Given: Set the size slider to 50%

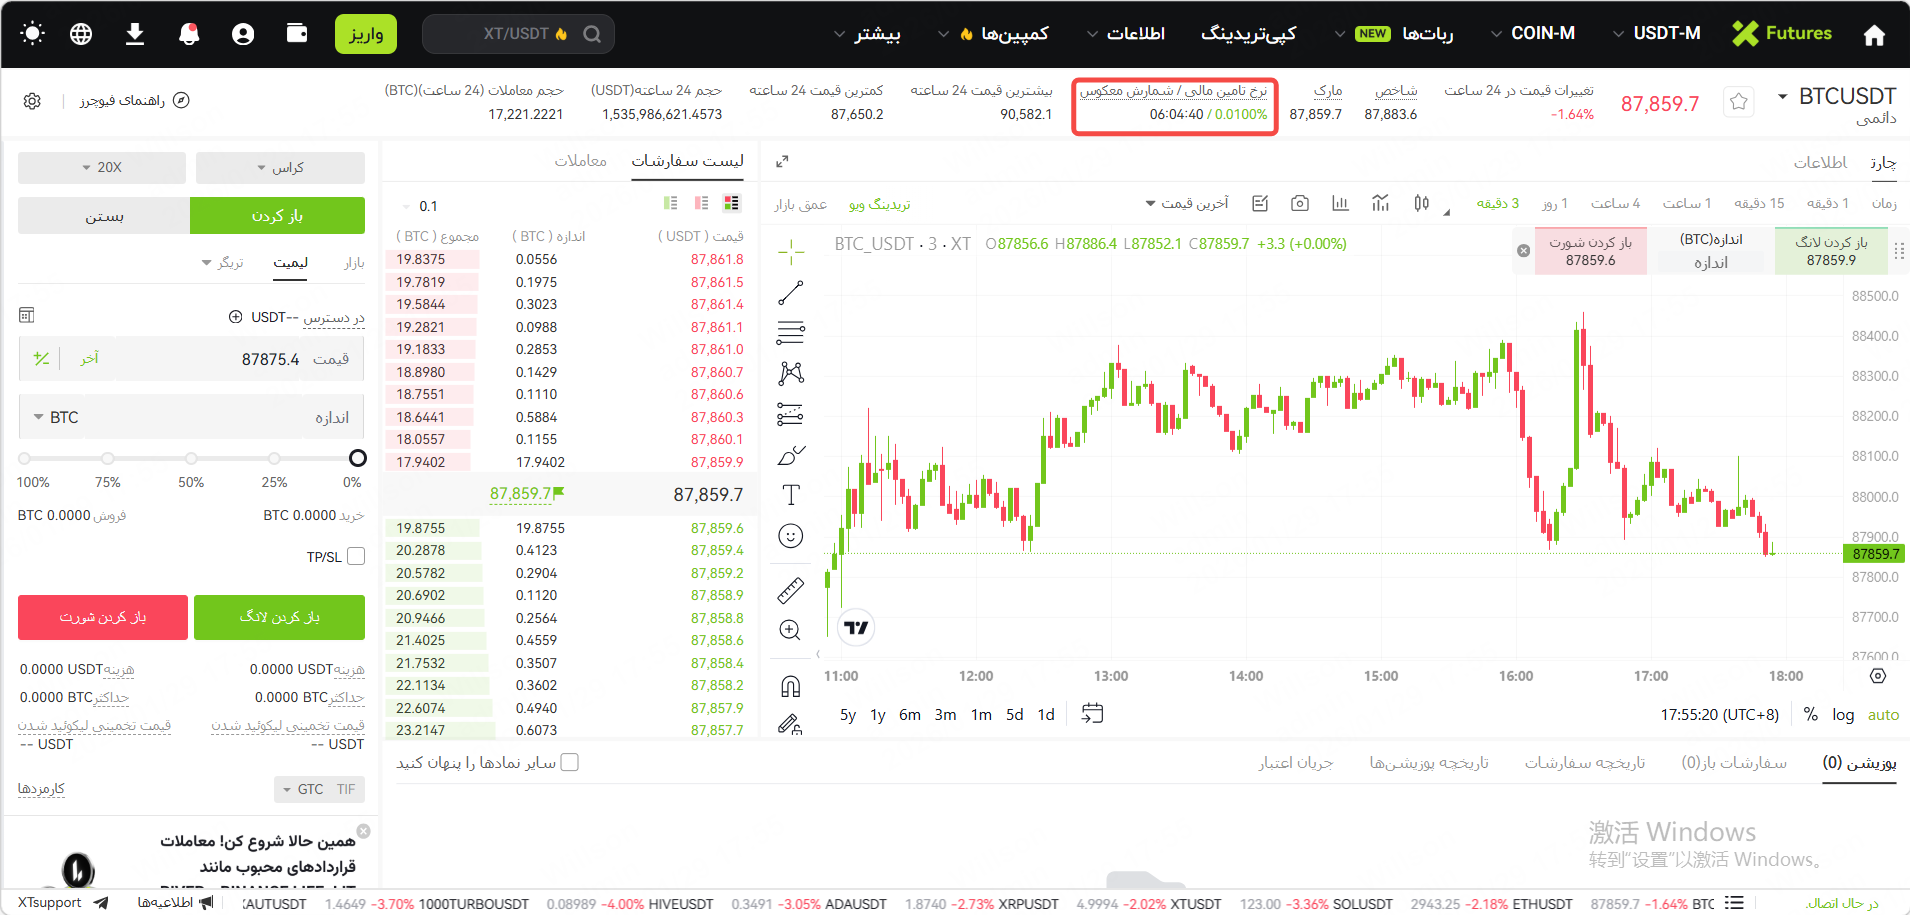Looking at the screenshot, I should coord(191,458).
